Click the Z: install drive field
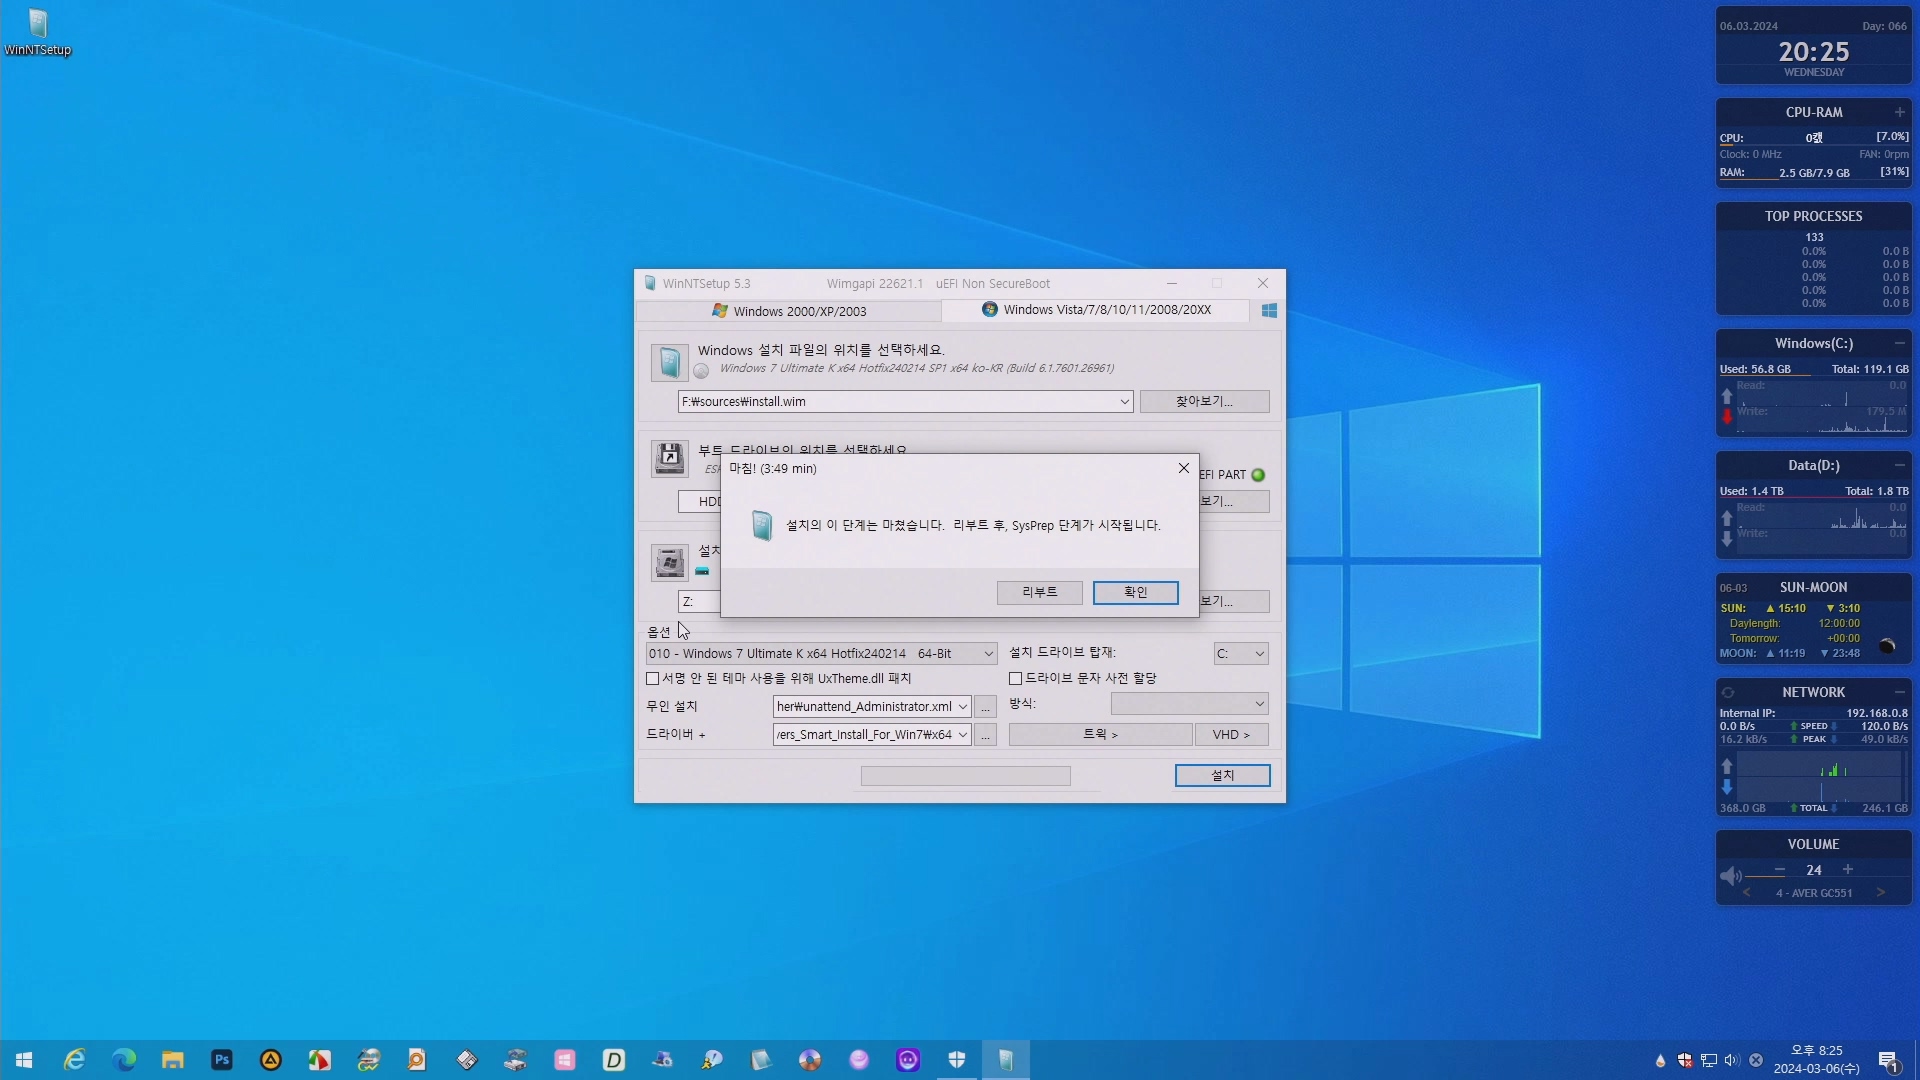1920x1080 pixels. [699, 602]
